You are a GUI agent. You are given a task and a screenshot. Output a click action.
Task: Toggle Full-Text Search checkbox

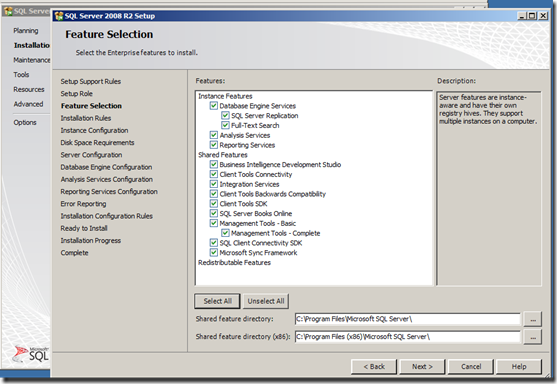click(225, 125)
